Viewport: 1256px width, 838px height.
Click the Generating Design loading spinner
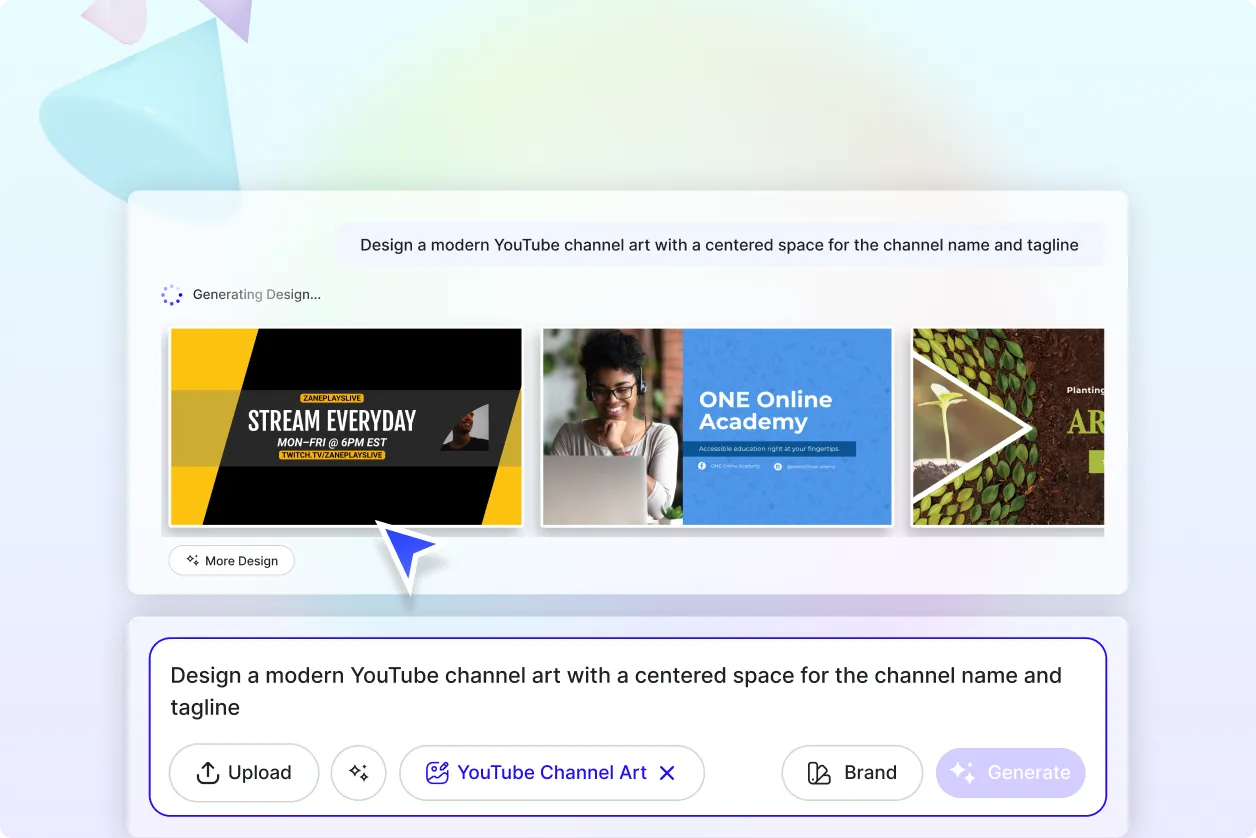click(x=172, y=294)
